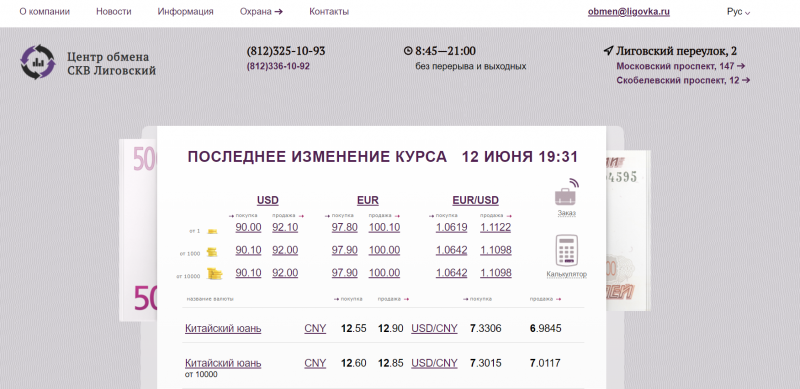Open the Заказ briefcase icon

click(x=566, y=192)
